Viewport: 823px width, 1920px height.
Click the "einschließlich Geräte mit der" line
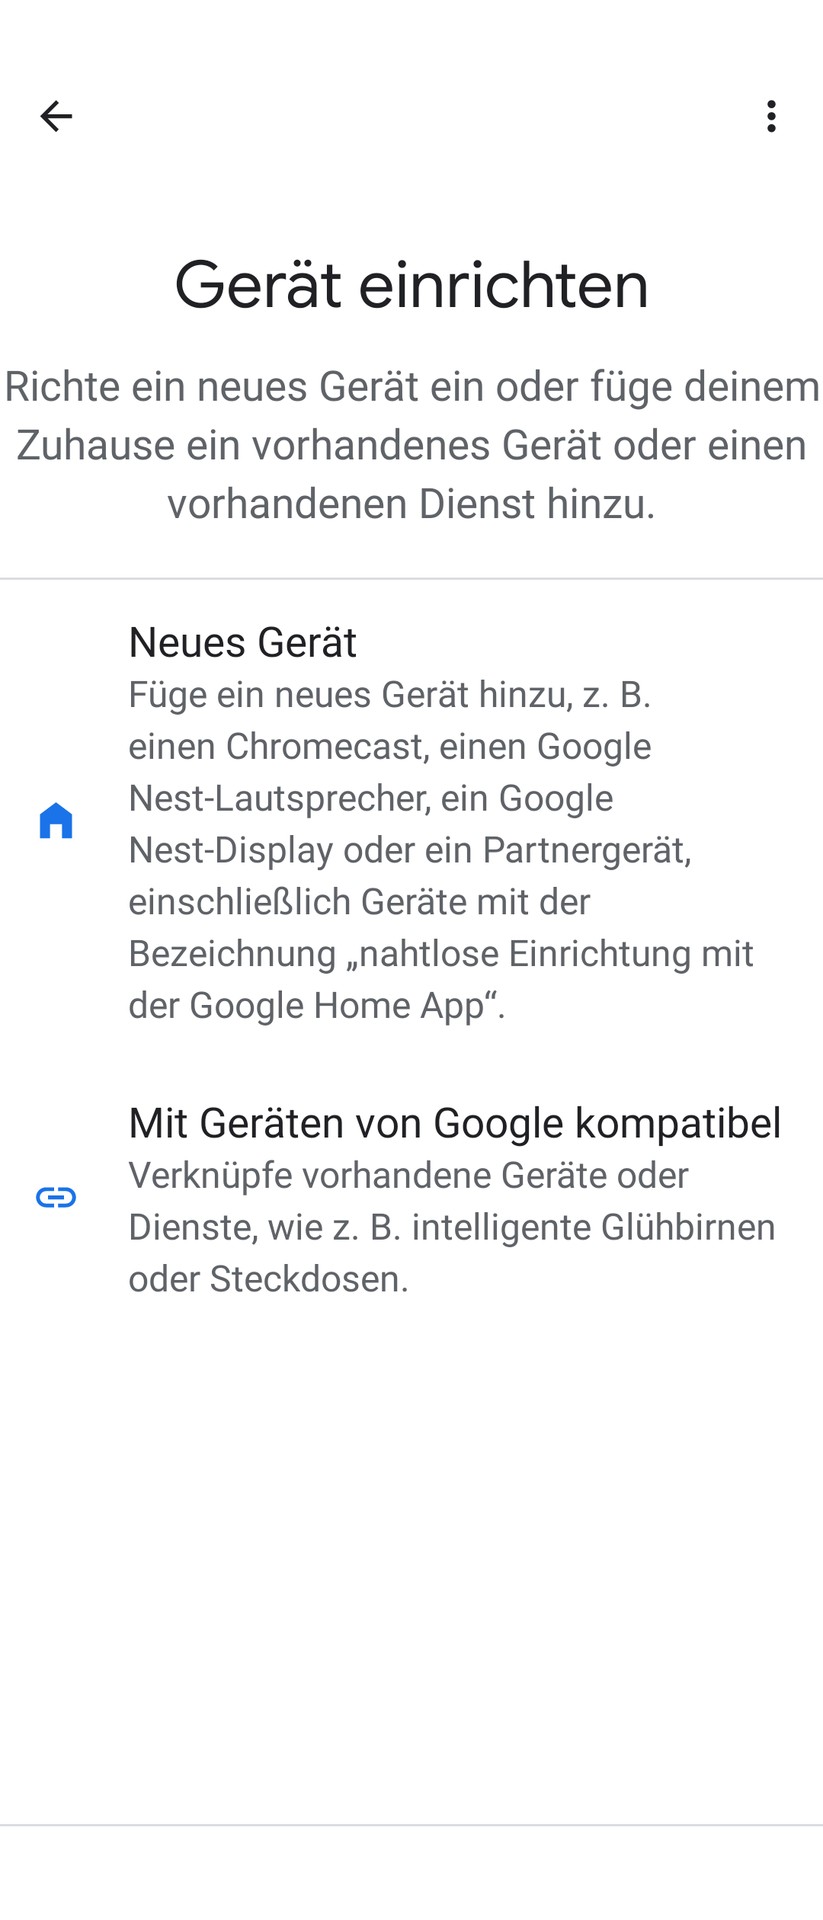[359, 902]
